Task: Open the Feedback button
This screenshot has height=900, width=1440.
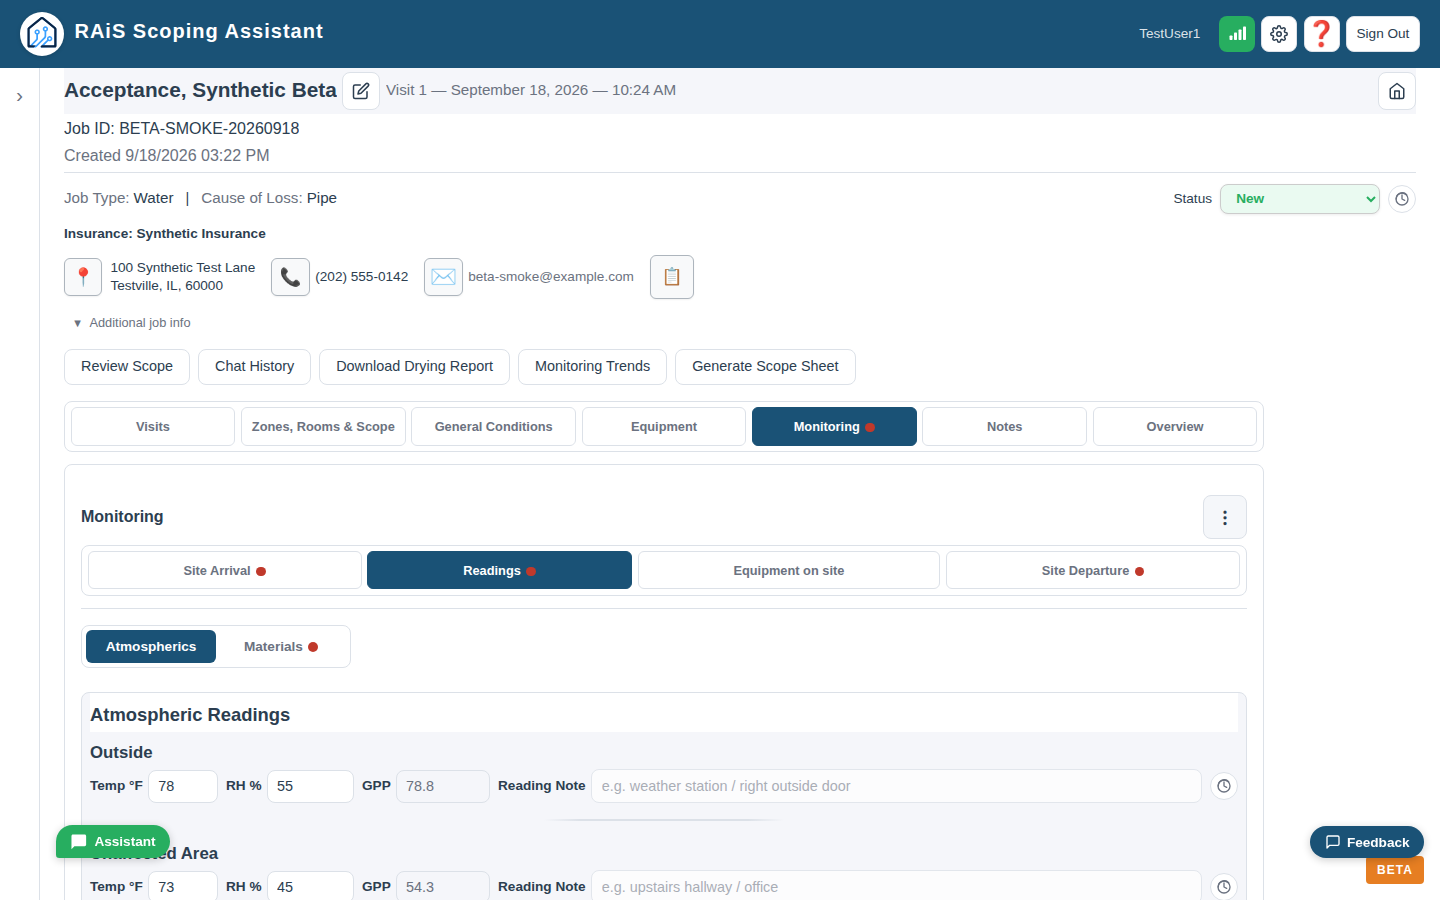Action: coord(1367,843)
